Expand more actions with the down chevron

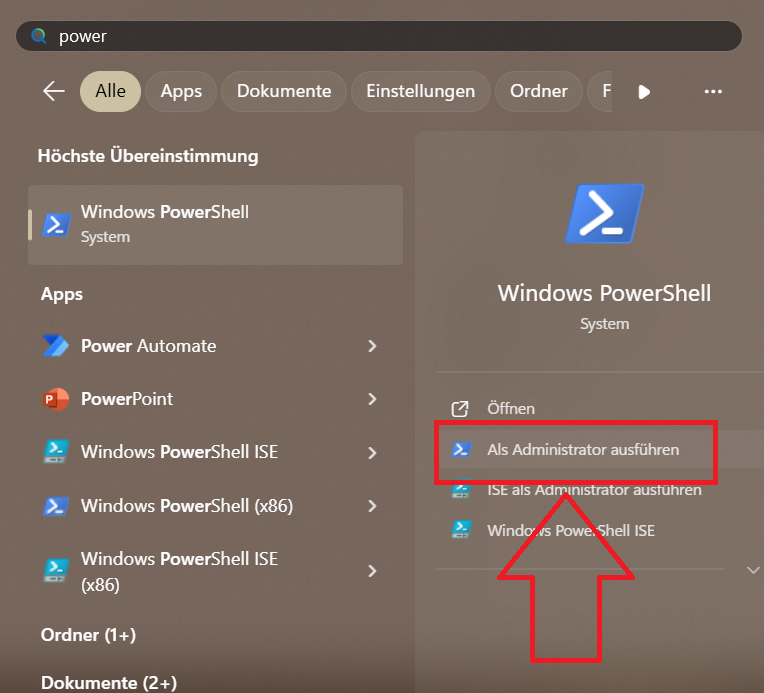(753, 570)
